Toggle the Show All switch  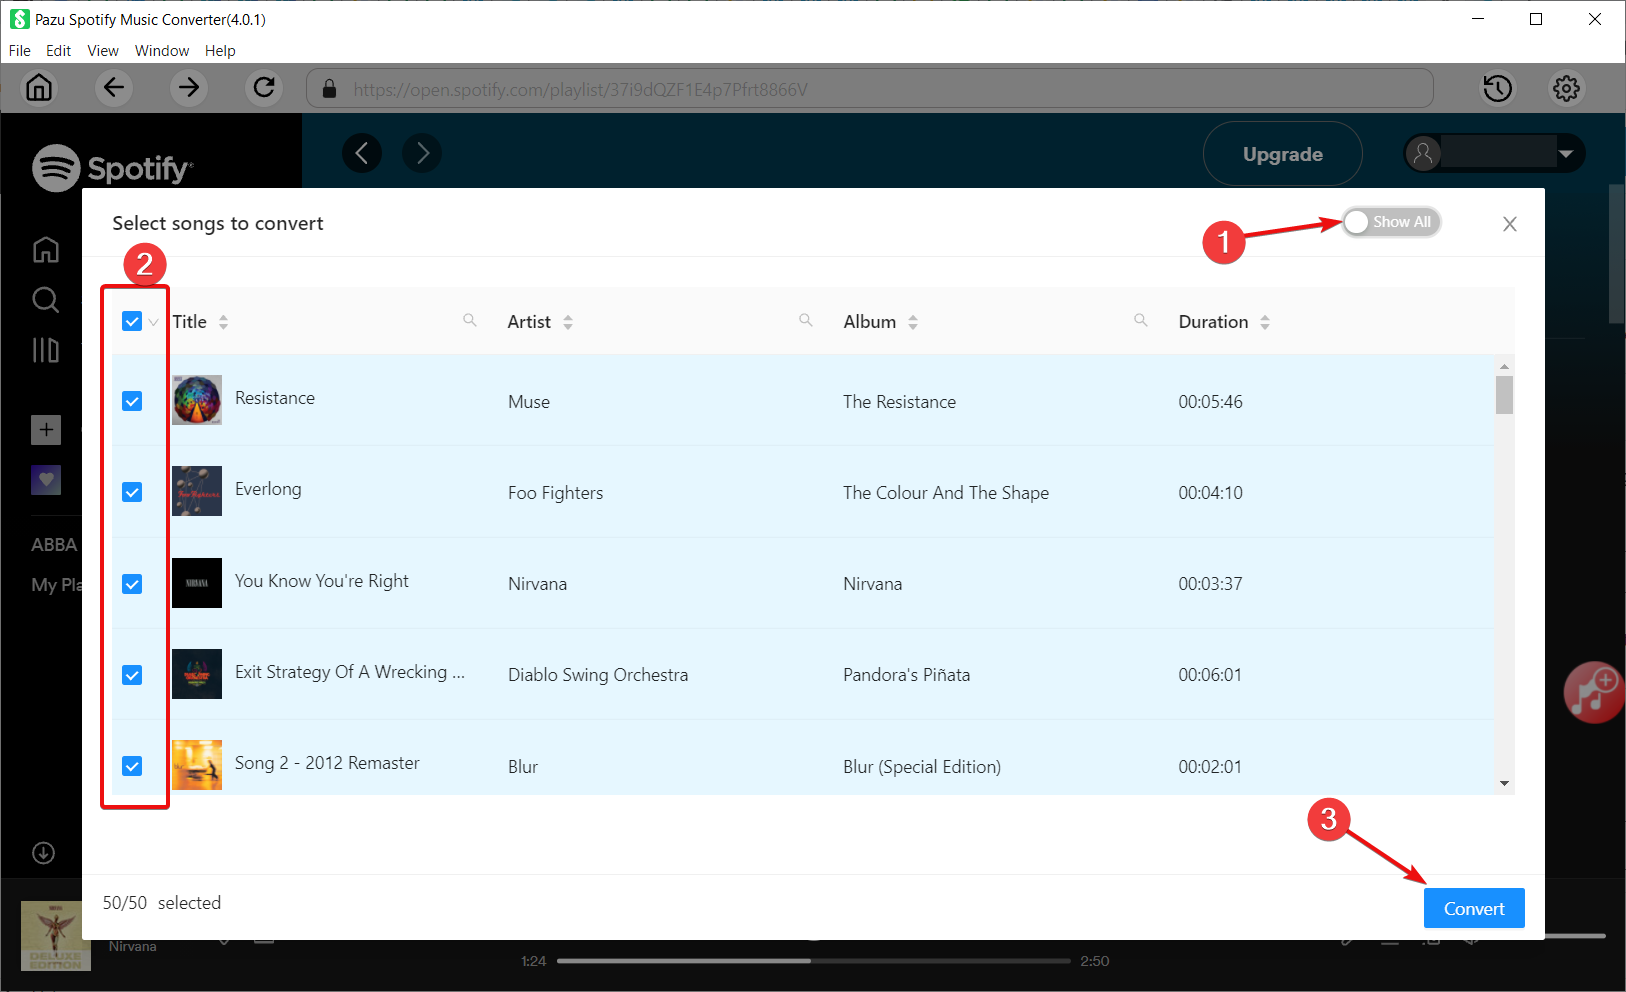tap(1390, 222)
